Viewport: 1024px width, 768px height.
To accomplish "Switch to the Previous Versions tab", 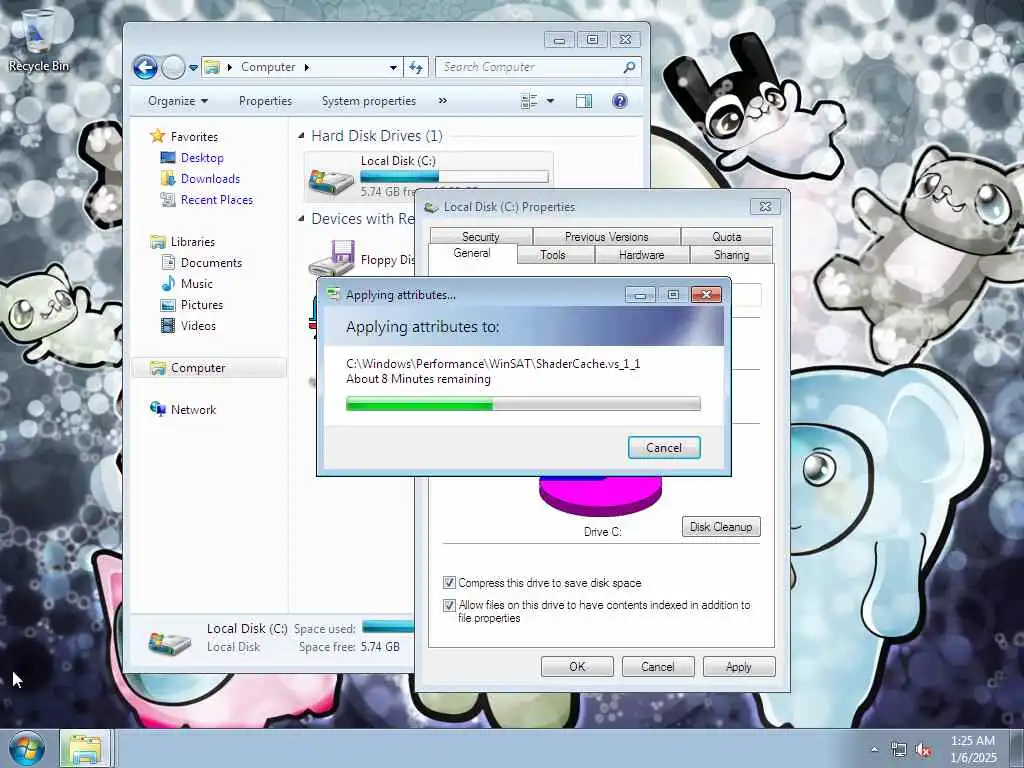I will [x=607, y=236].
